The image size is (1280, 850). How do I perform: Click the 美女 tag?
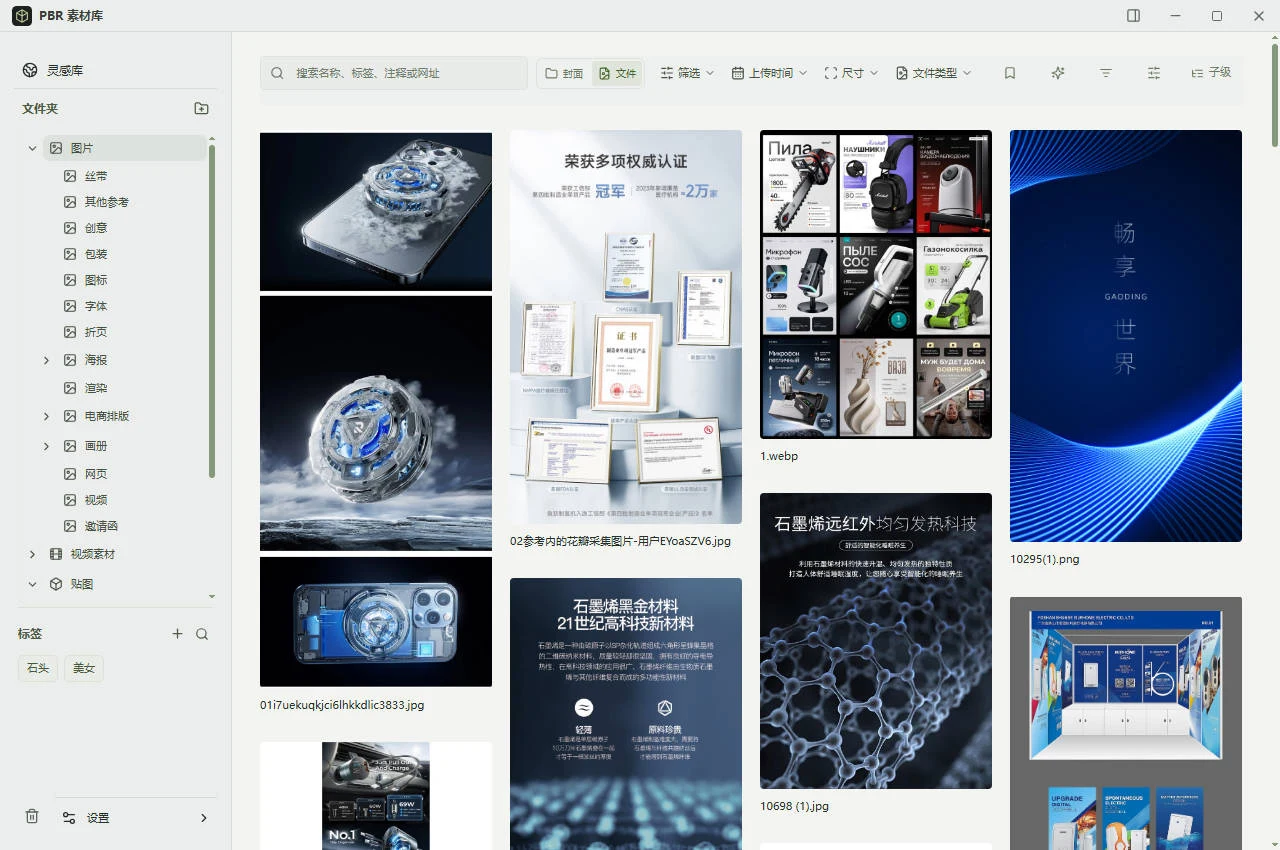[84, 668]
